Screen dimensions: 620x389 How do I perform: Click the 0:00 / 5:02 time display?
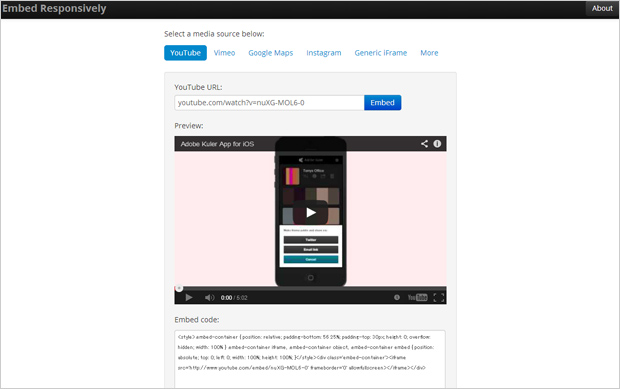coord(234,298)
